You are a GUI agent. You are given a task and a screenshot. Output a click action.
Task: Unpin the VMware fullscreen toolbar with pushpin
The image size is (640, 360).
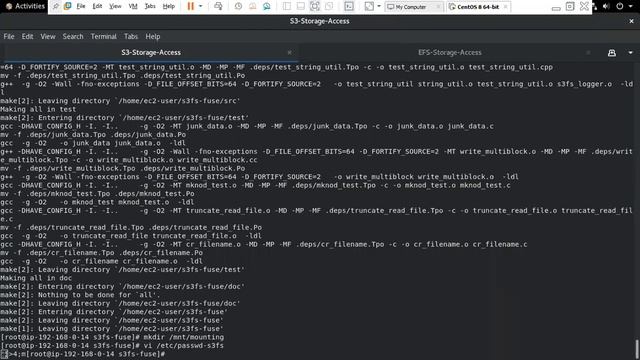pyautogui.click(x=56, y=7)
